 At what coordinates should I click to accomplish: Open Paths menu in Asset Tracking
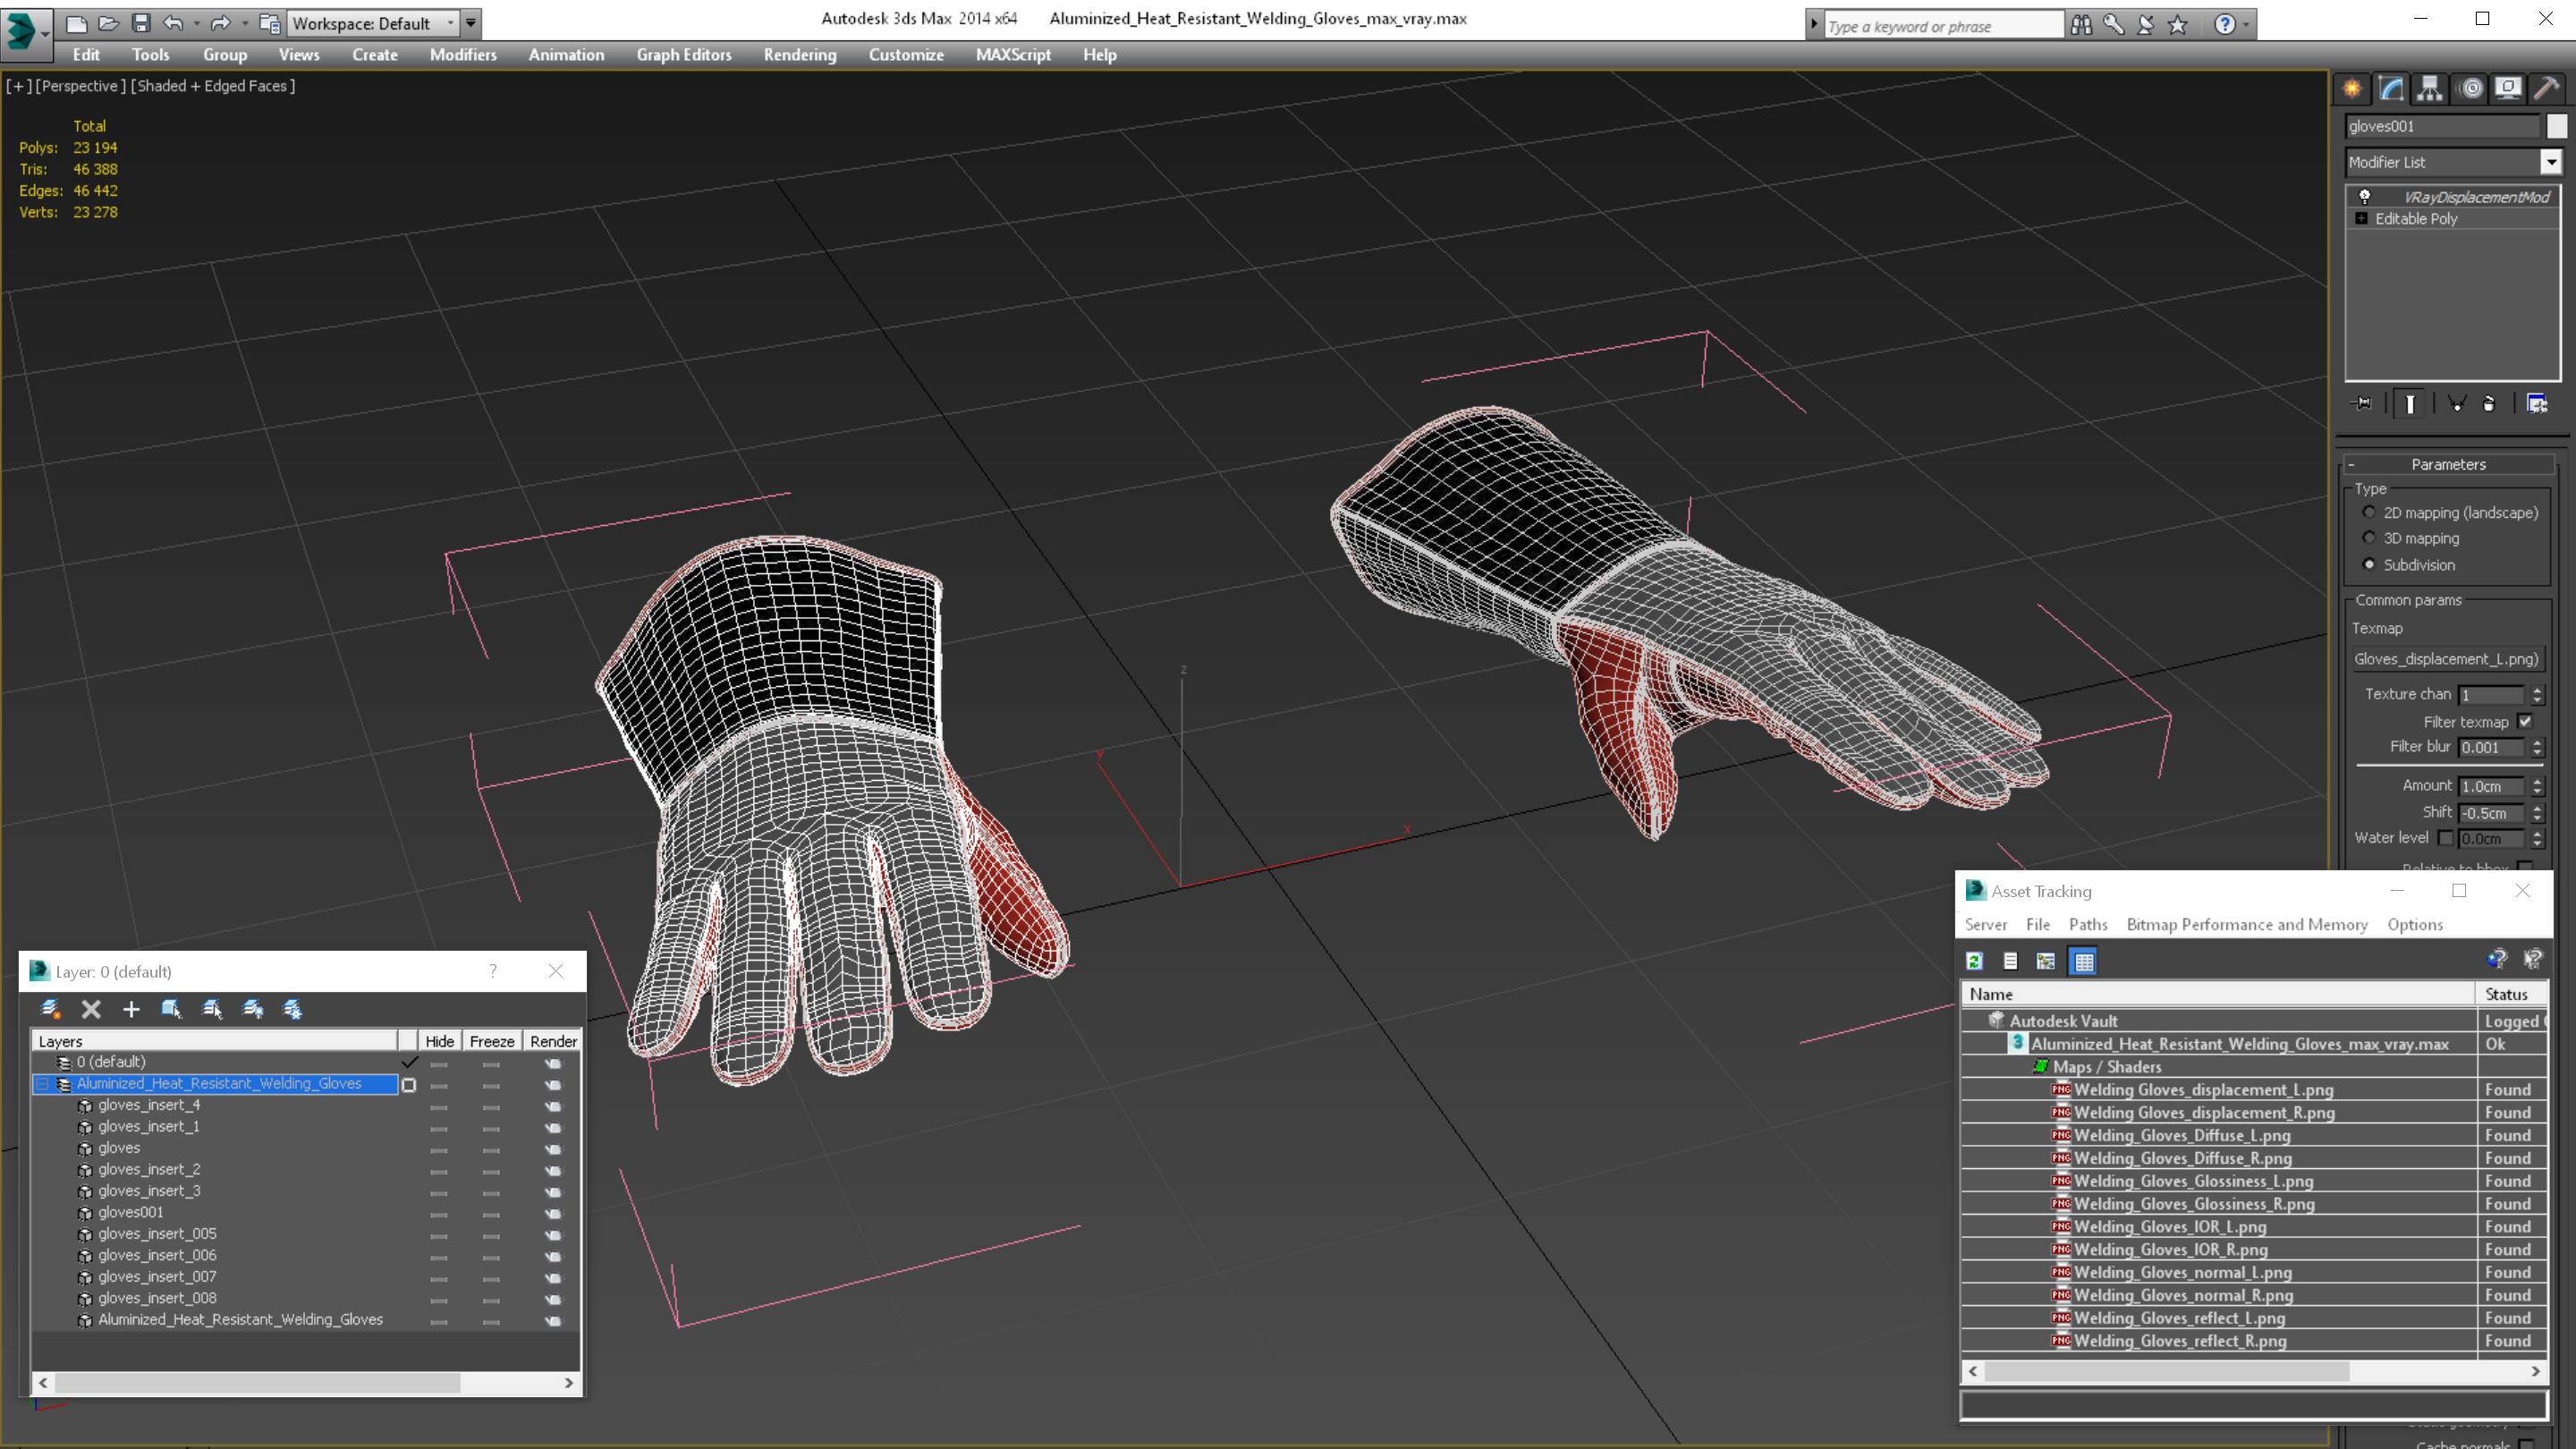2088,924
